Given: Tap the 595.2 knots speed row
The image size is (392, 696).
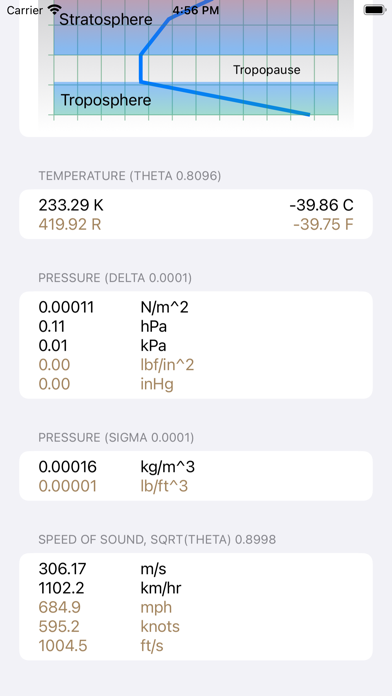Looking at the screenshot, I should point(196,627).
